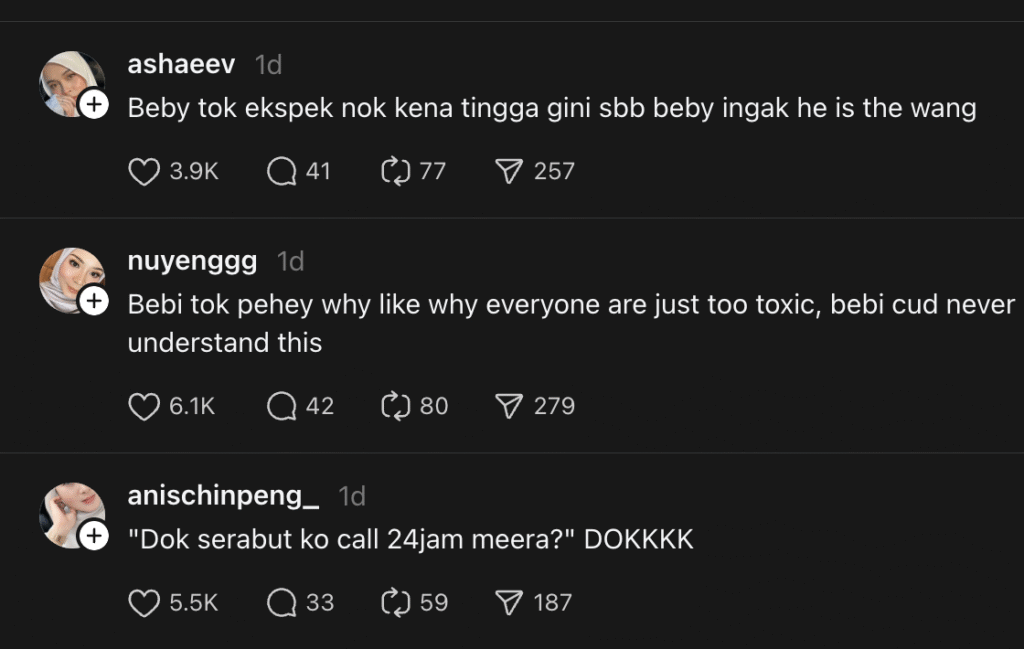Open the 42 replies on nuyenggg's post
1024x649 pixels.
coord(282,406)
